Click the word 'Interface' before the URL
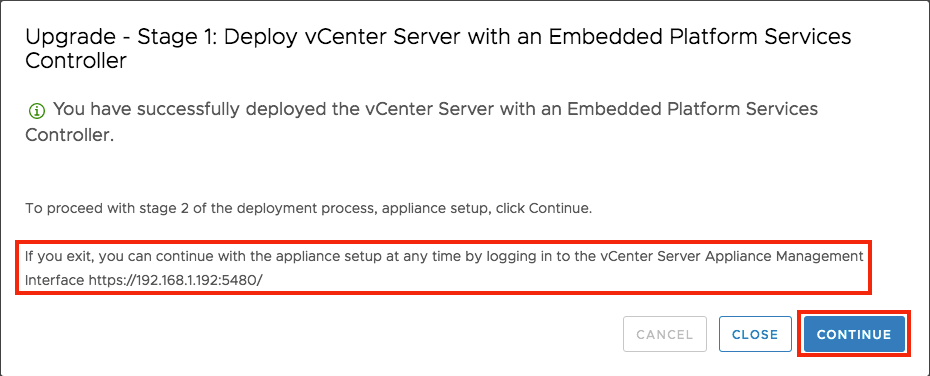Image resolution: width=930 pixels, height=376 pixels. tap(55, 281)
